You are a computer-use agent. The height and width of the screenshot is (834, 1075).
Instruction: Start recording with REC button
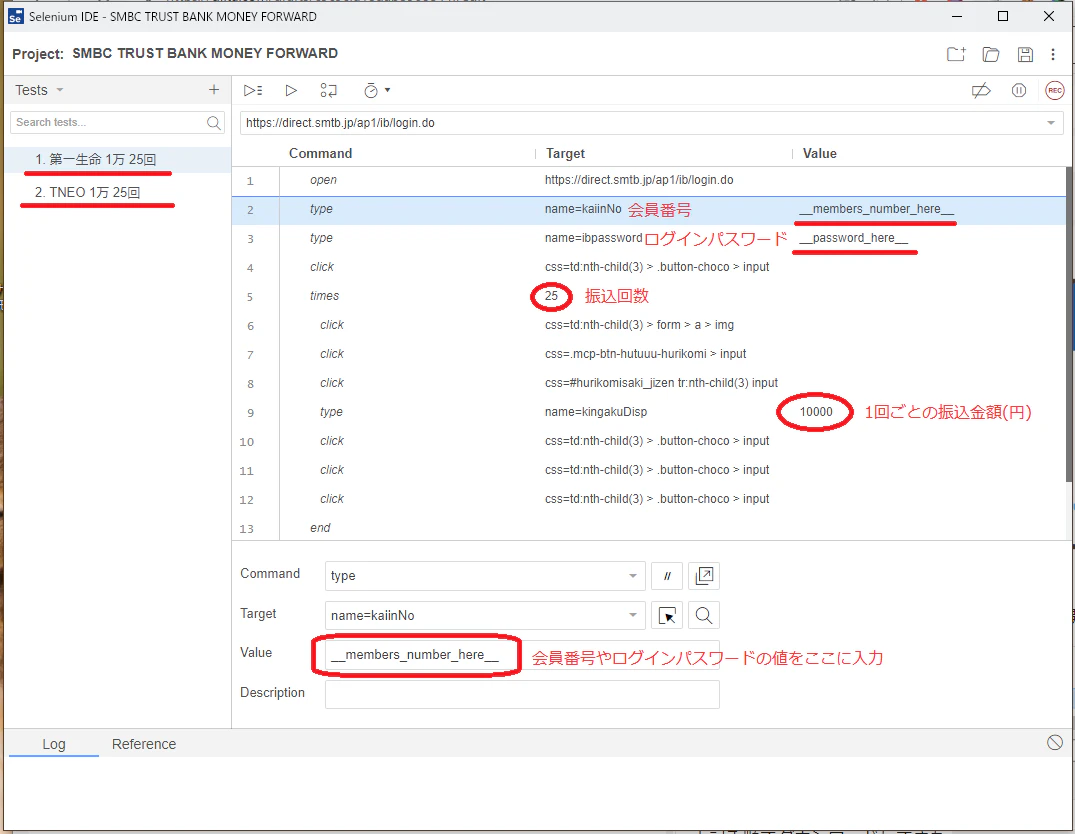1054,91
